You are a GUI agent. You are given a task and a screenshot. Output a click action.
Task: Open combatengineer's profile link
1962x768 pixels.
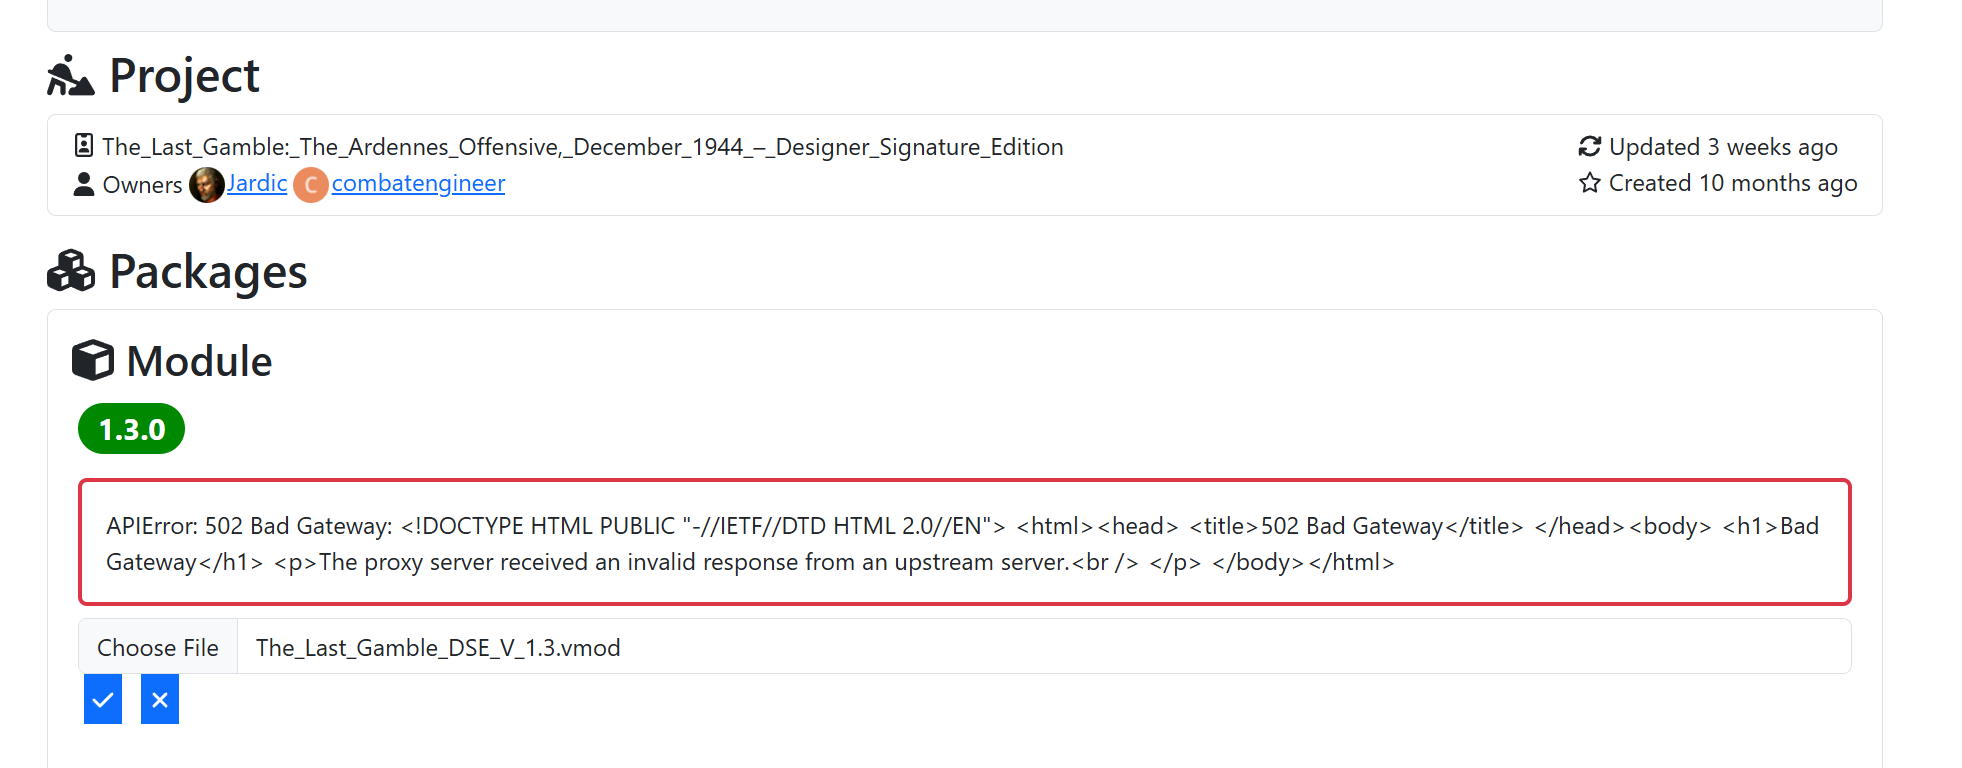[x=418, y=183]
